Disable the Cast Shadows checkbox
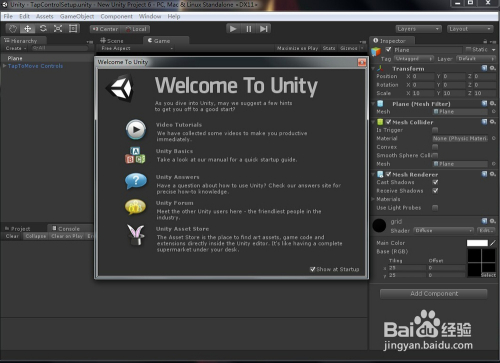The width and height of the screenshot is (500, 363). pyautogui.click(x=435, y=182)
